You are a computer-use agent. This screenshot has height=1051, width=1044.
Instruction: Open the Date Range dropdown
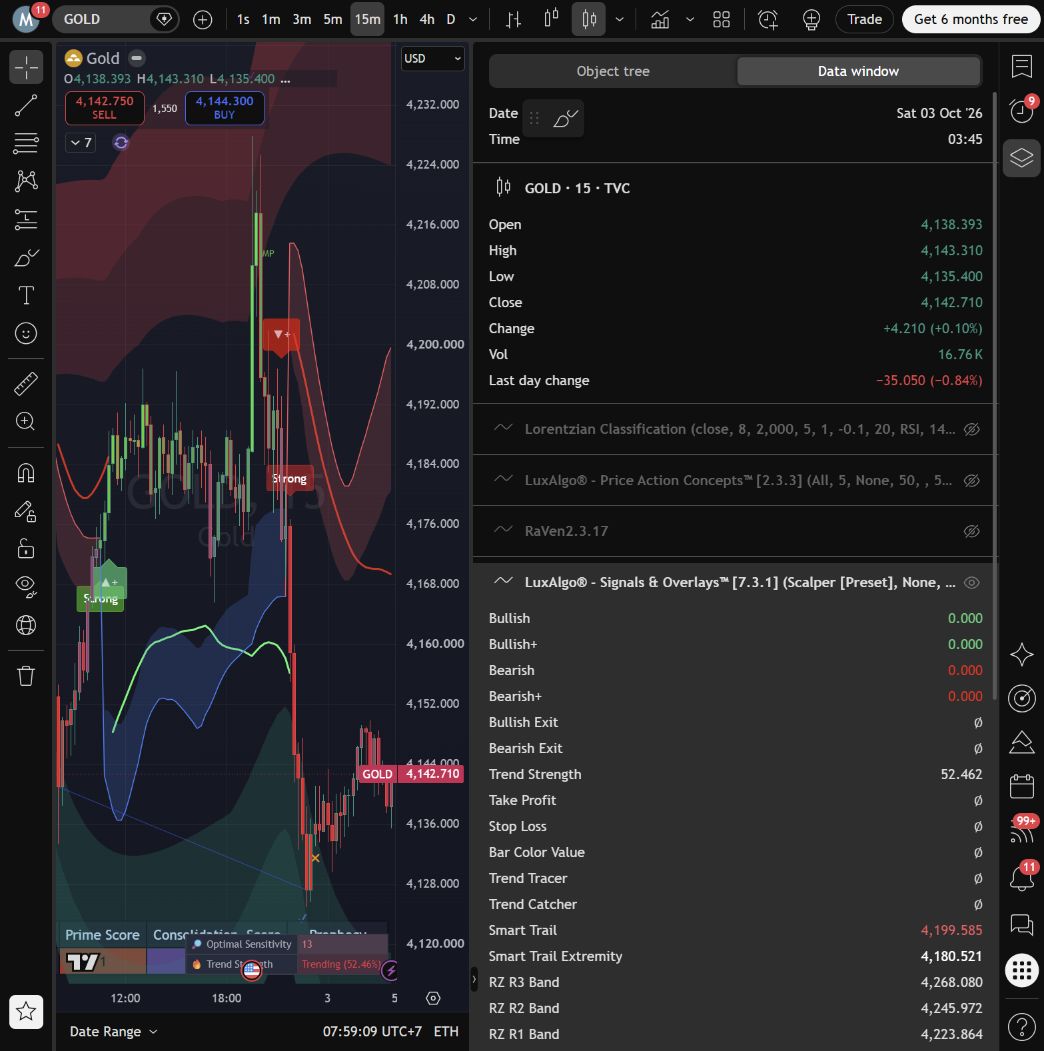pos(113,1031)
